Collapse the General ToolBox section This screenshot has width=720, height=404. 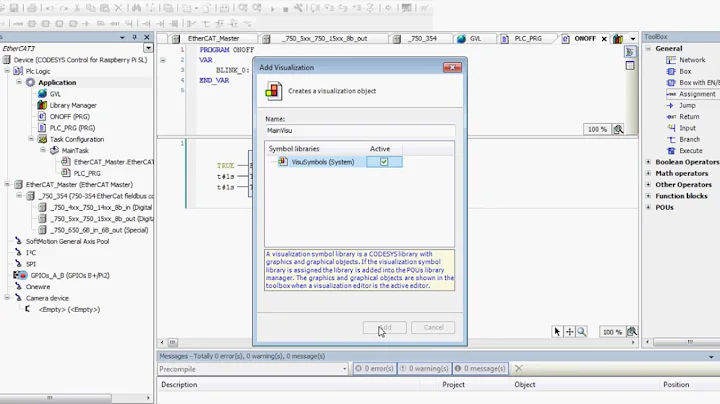coord(648,48)
